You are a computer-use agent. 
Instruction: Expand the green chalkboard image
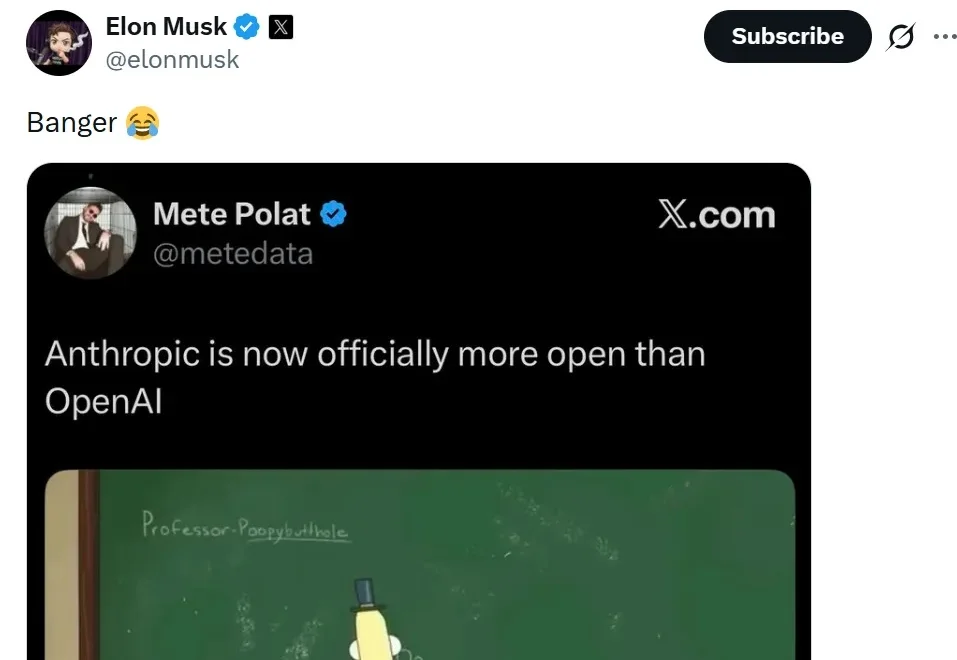(560, 570)
